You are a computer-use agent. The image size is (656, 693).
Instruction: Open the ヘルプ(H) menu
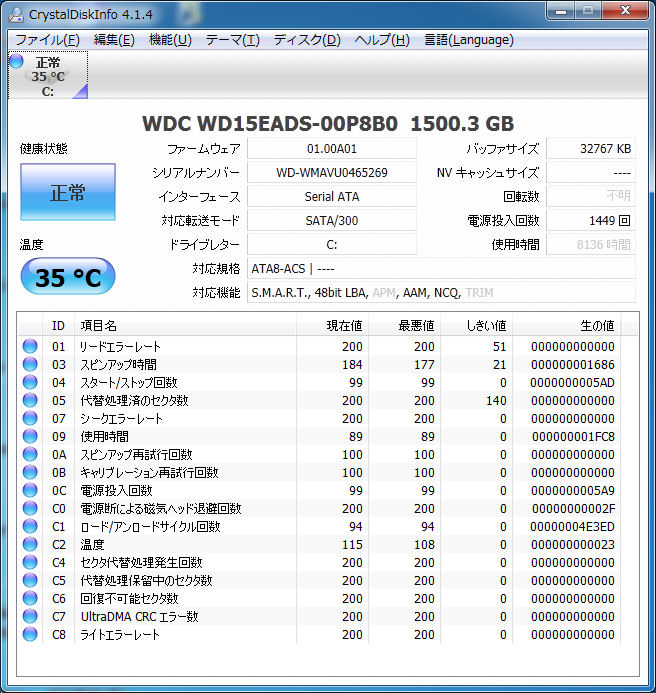[382, 40]
